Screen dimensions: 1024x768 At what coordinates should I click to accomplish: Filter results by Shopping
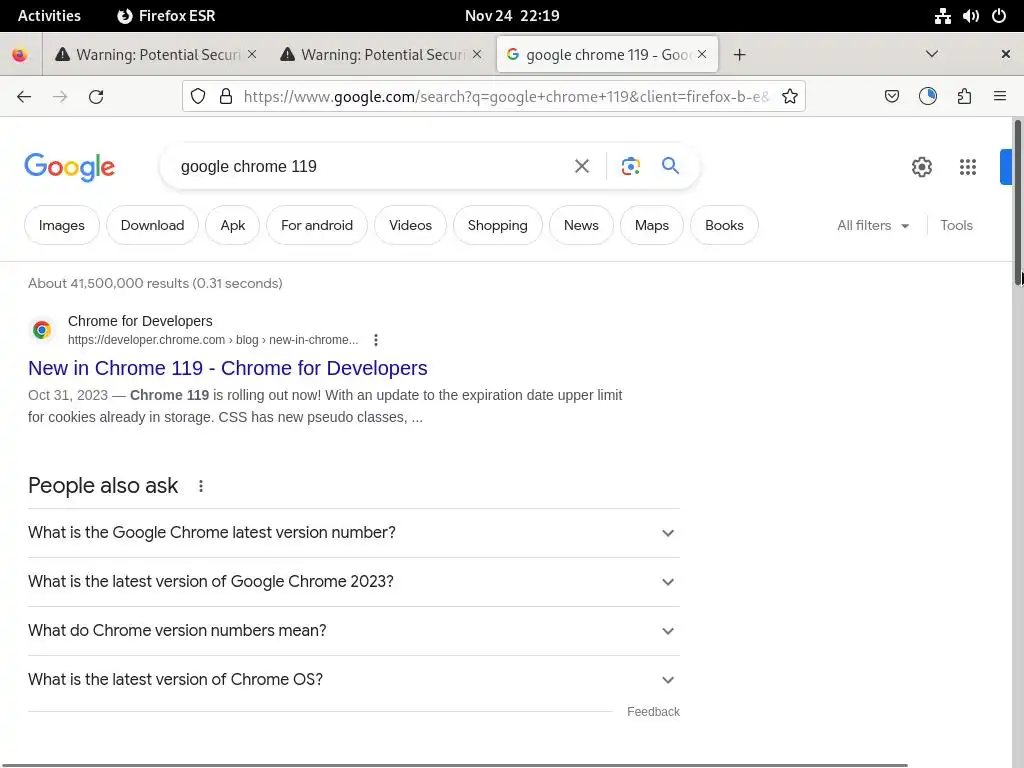(x=498, y=225)
